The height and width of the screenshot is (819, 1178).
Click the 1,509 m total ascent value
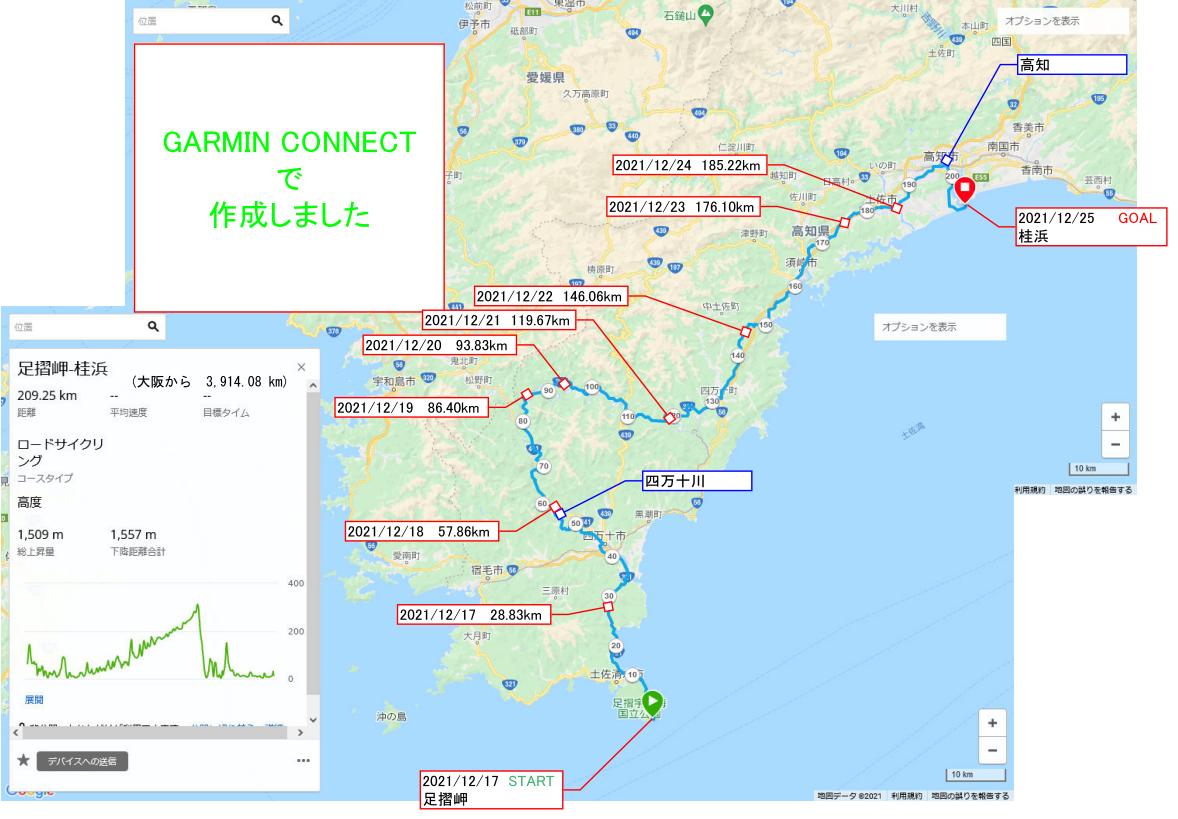(41, 534)
